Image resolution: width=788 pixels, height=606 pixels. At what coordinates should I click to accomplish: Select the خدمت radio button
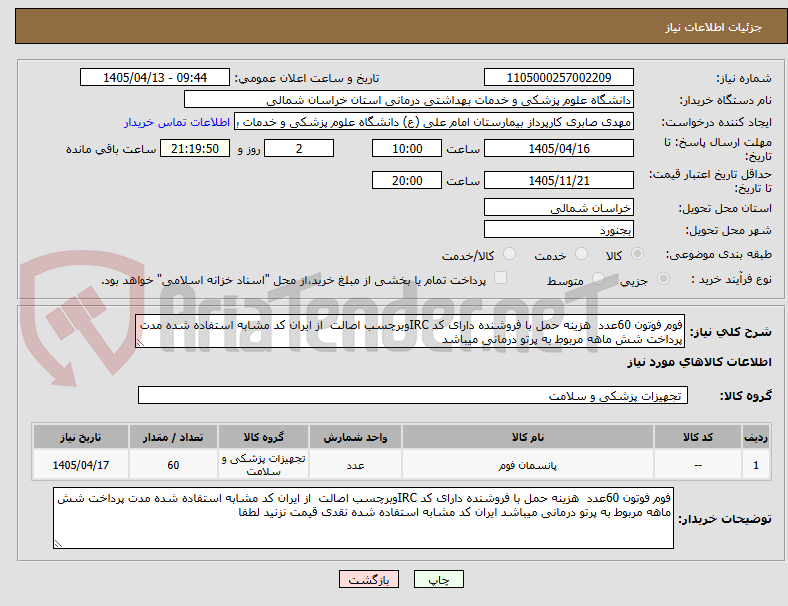(x=581, y=254)
